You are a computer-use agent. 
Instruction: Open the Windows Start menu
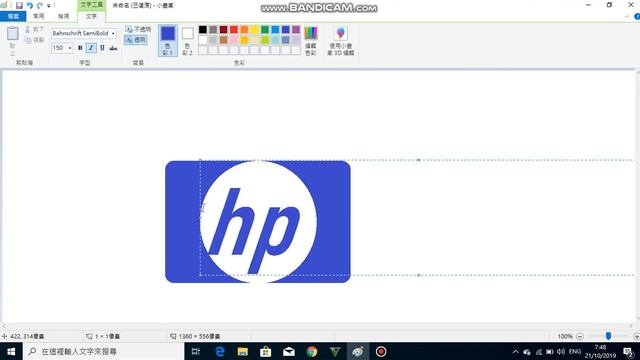(x=11, y=351)
